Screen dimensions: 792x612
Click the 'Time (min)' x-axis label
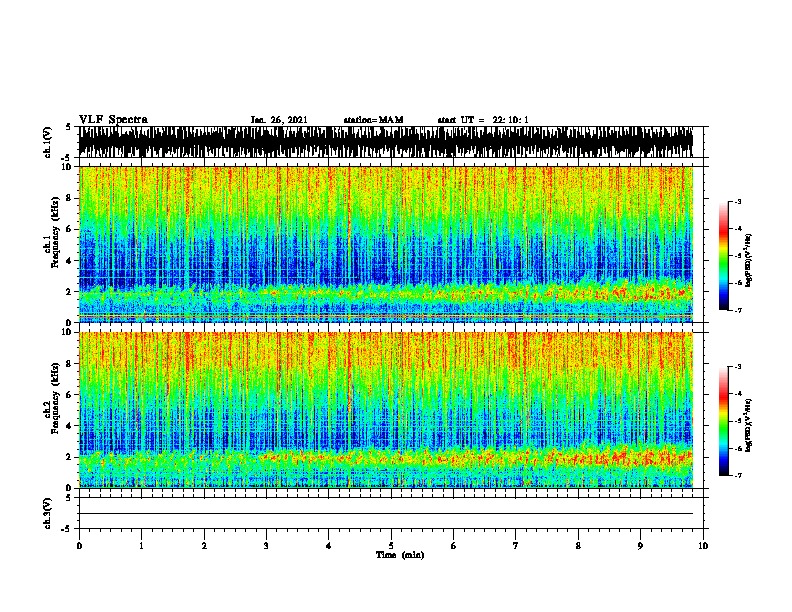[x=400, y=555]
